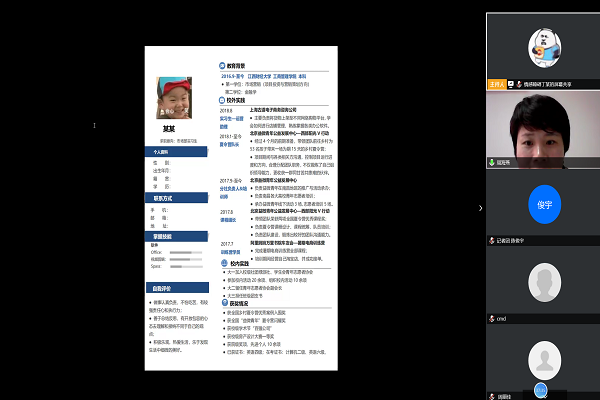The width and height of the screenshot is (600, 400).
Task: Select the blue 俊宇 avatar
Action: pos(545,204)
